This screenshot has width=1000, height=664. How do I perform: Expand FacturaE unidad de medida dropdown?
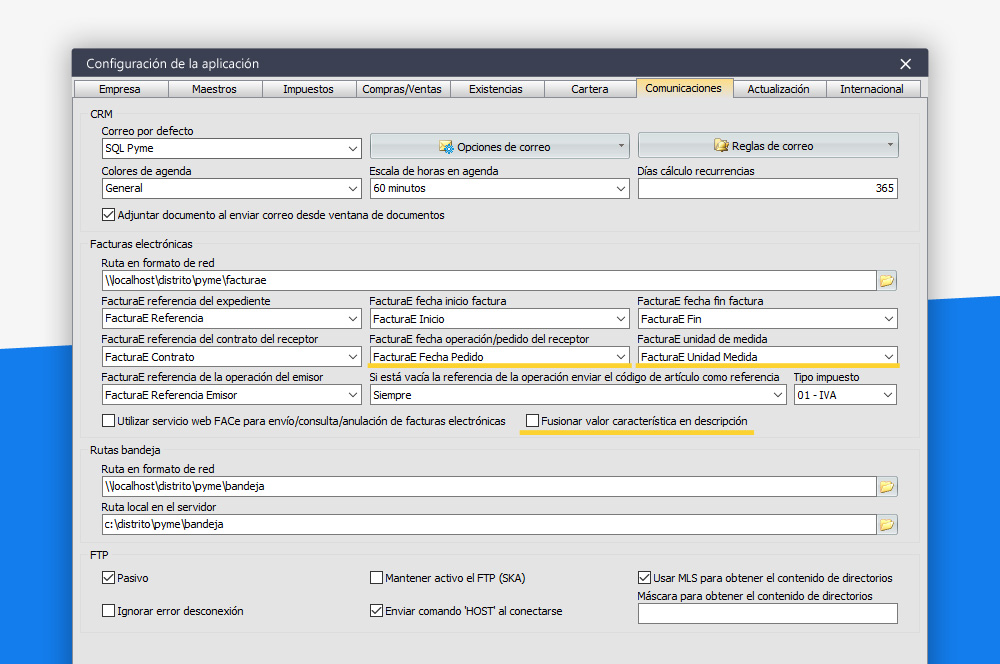click(x=888, y=357)
